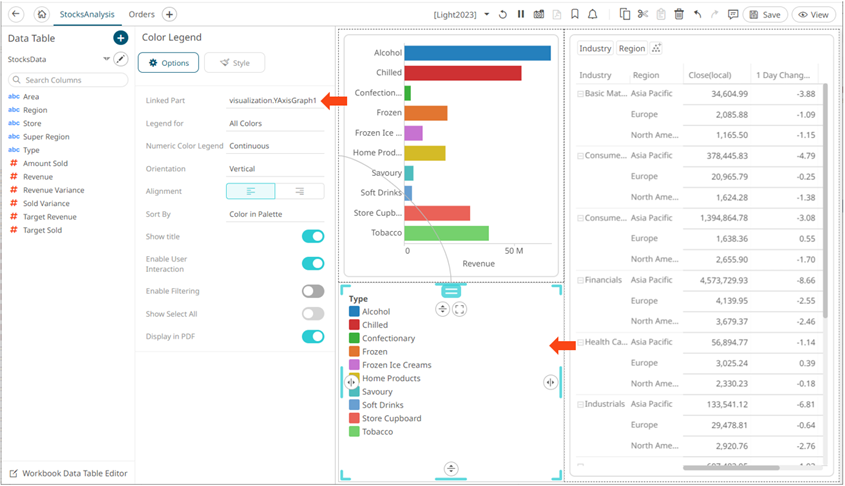
Task: Open the Light2023 theme dropdown
Action: click(x=486, y=15)
